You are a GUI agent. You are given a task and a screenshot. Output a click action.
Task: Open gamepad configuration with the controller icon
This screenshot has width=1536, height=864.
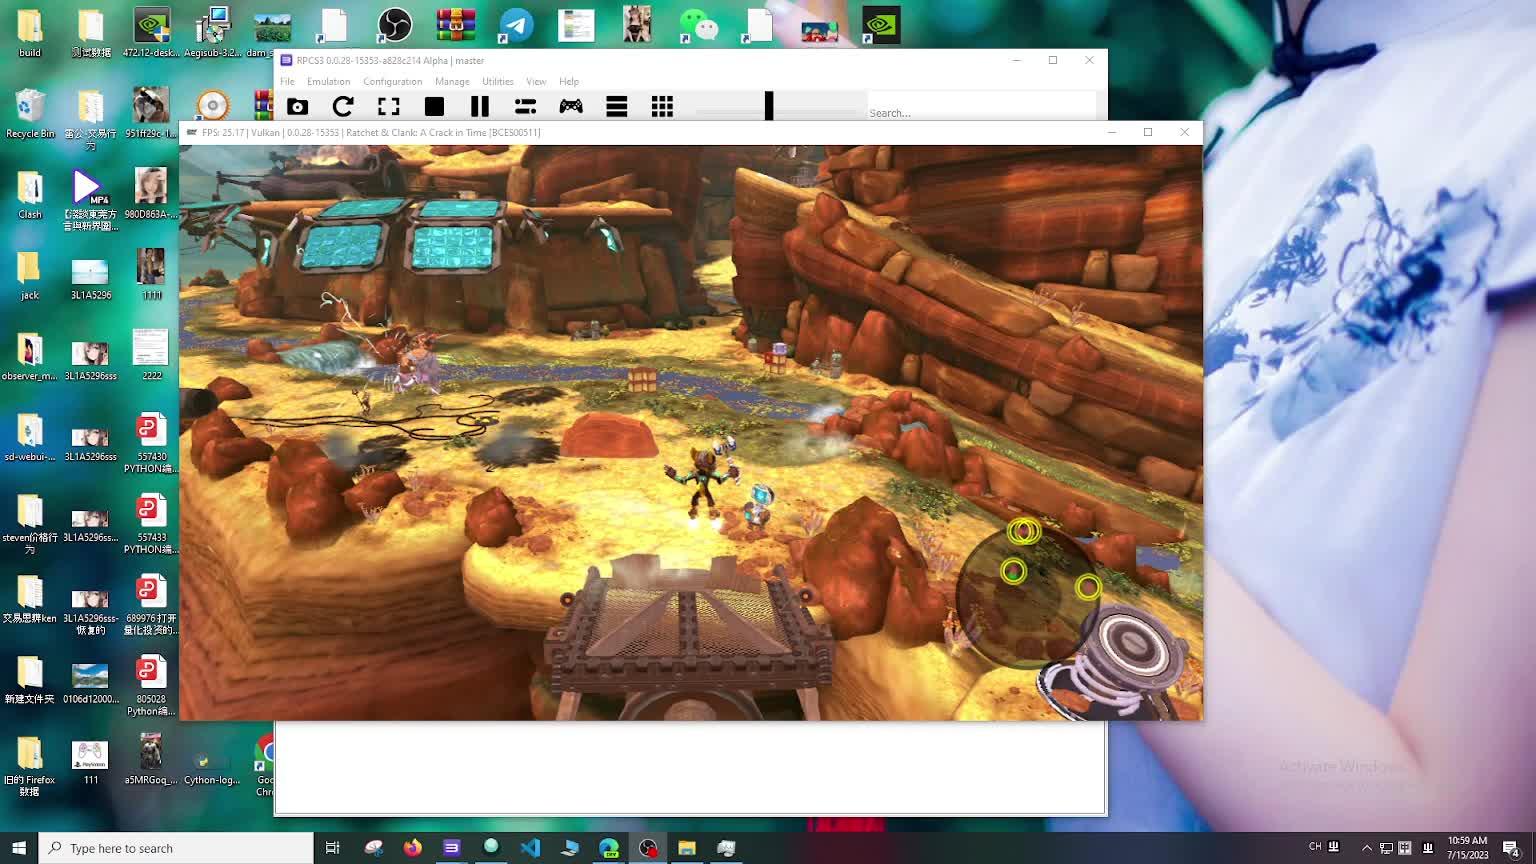pos(570,106)
